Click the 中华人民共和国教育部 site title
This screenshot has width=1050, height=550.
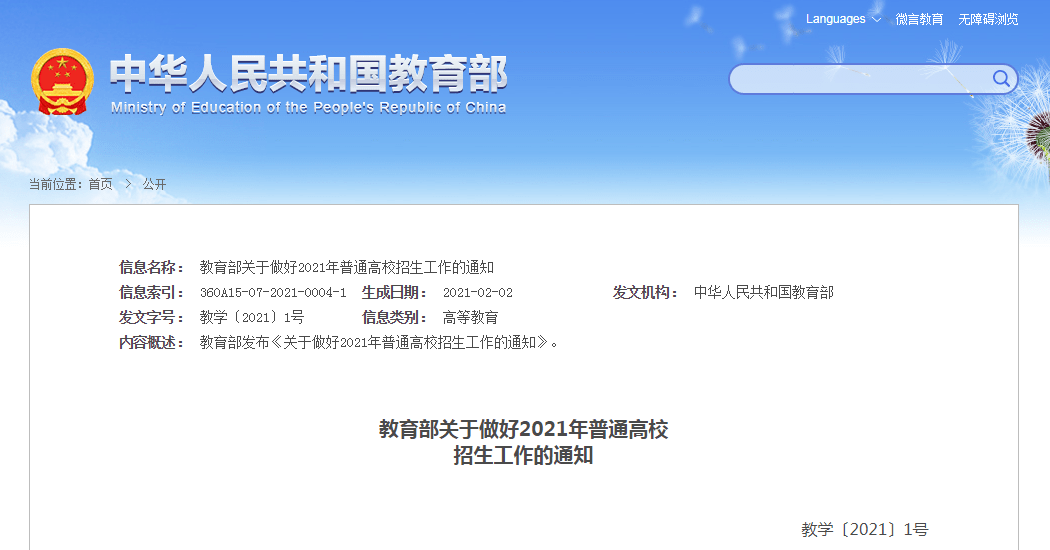coord(308,74)
